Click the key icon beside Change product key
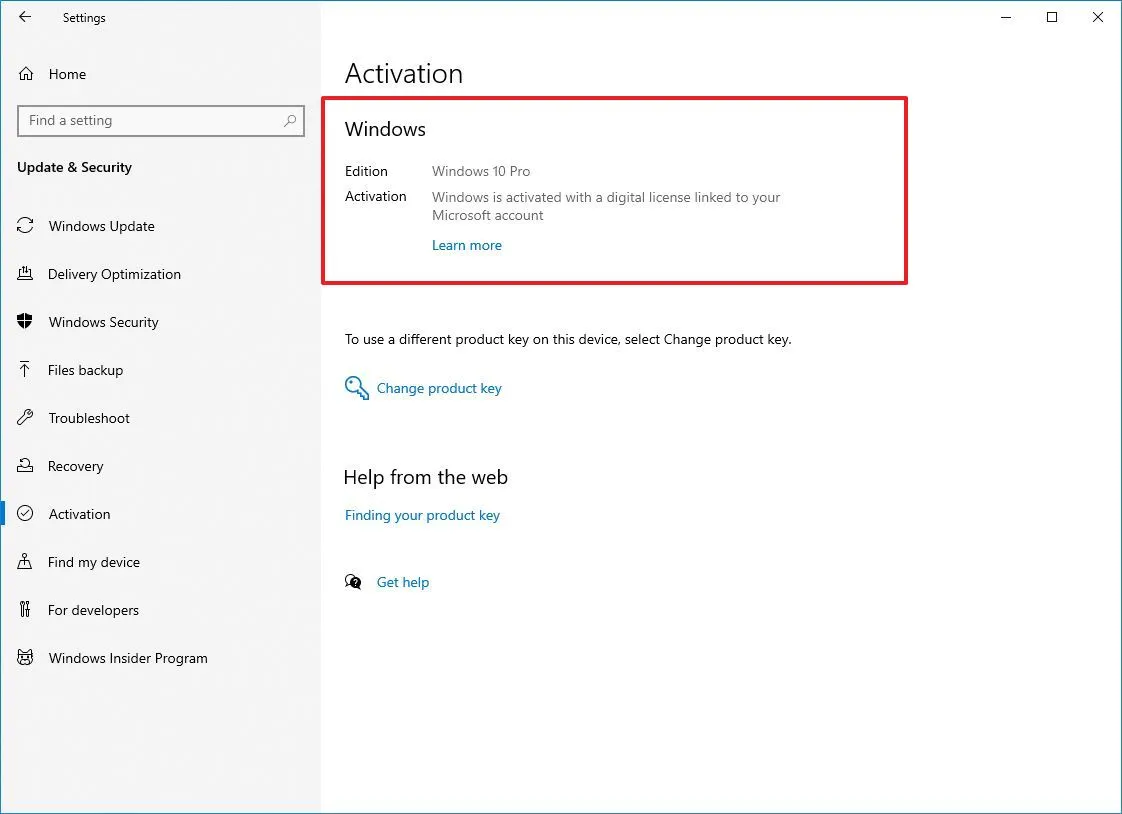Image resolution: width=1122 pixels, height=814 pixels. [x=356, y=387]
